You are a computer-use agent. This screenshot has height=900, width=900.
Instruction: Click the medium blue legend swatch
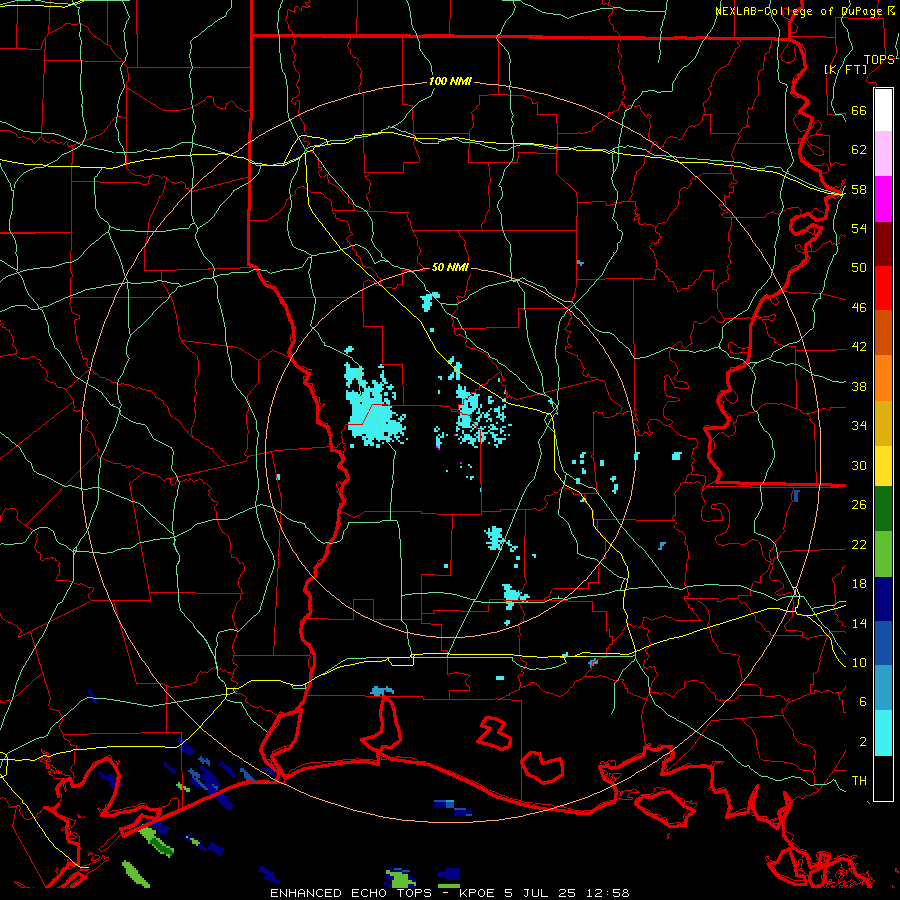pyautogui.click(x=883, y=643)
